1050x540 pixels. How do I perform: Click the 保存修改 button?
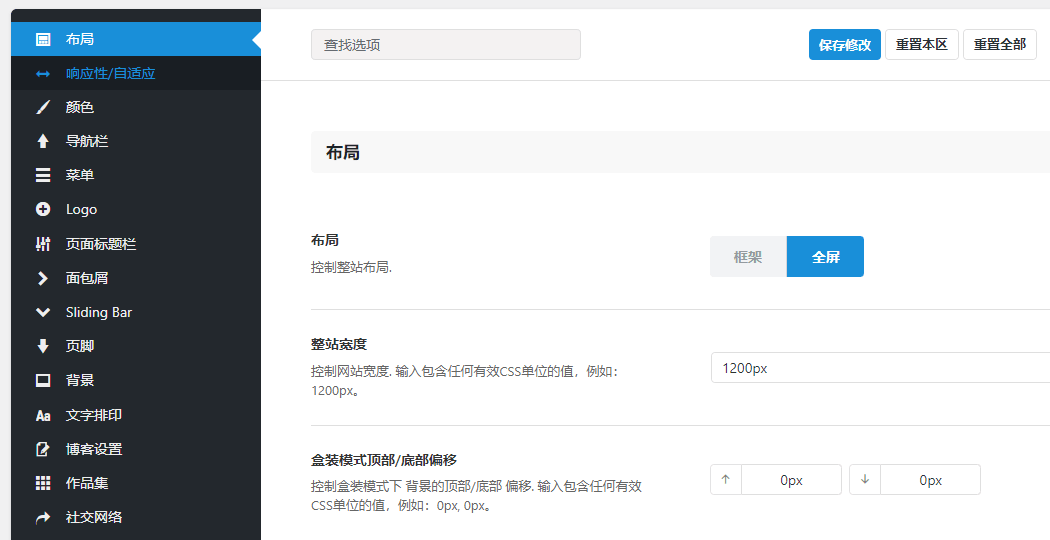point(844,45)
